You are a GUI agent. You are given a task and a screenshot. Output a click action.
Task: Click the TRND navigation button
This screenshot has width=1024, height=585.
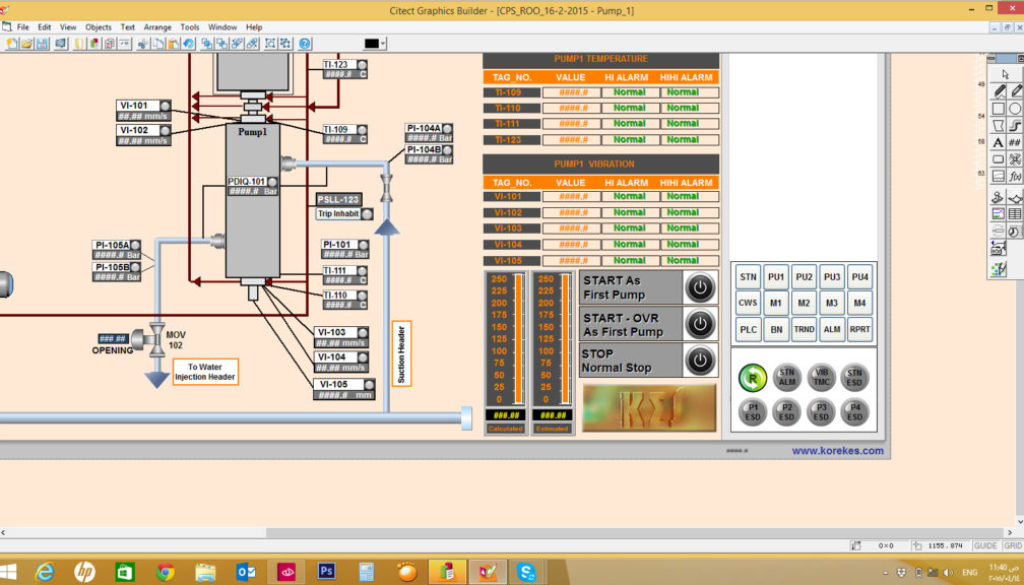[804, 330]
